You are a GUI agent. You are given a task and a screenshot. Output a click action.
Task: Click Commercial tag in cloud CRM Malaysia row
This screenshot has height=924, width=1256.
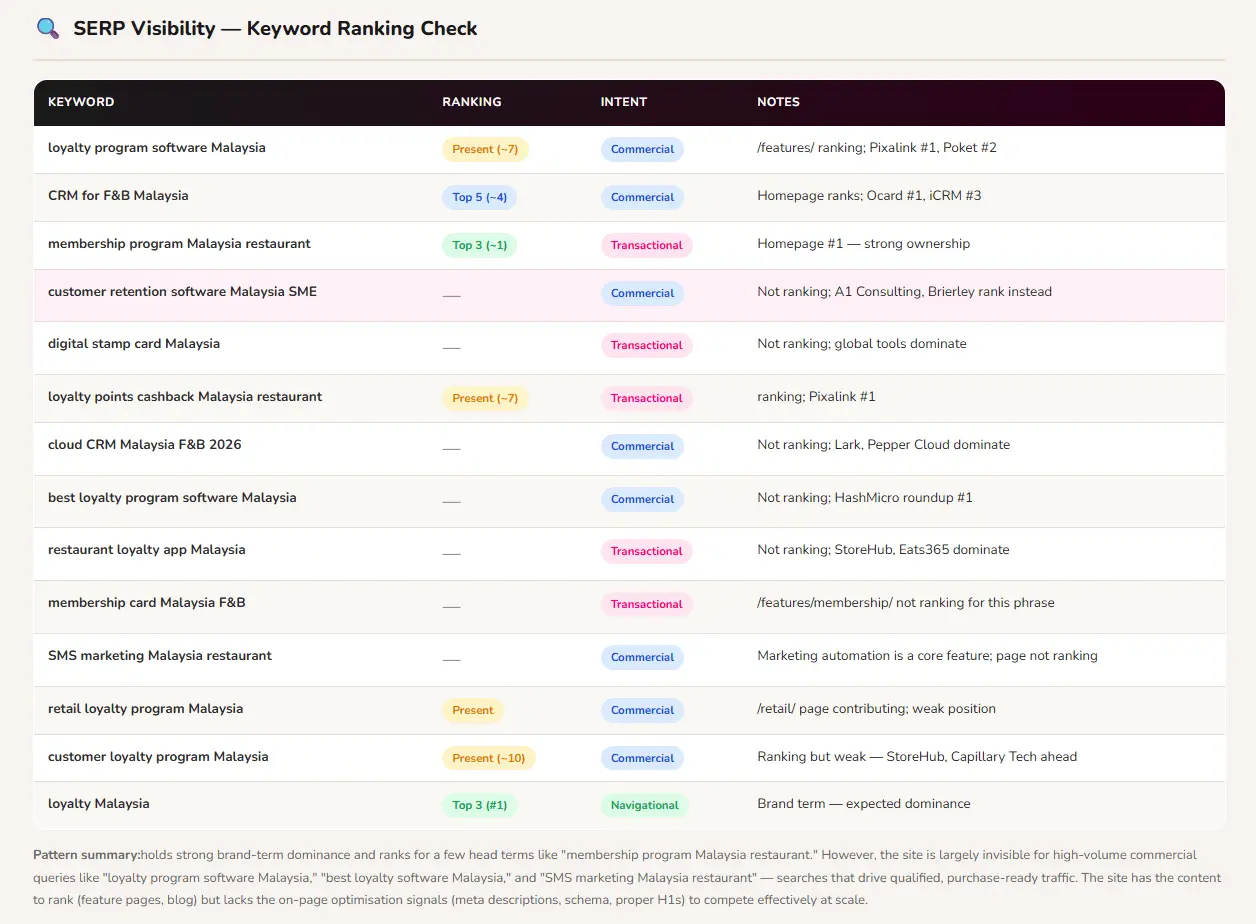pos(642,447)
